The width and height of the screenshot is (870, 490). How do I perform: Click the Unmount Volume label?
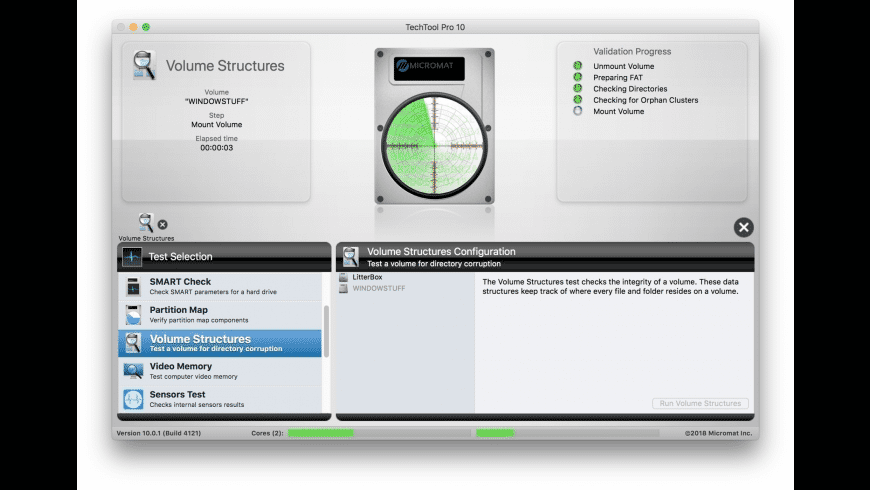pyautogui.click(x=623, y=66)
